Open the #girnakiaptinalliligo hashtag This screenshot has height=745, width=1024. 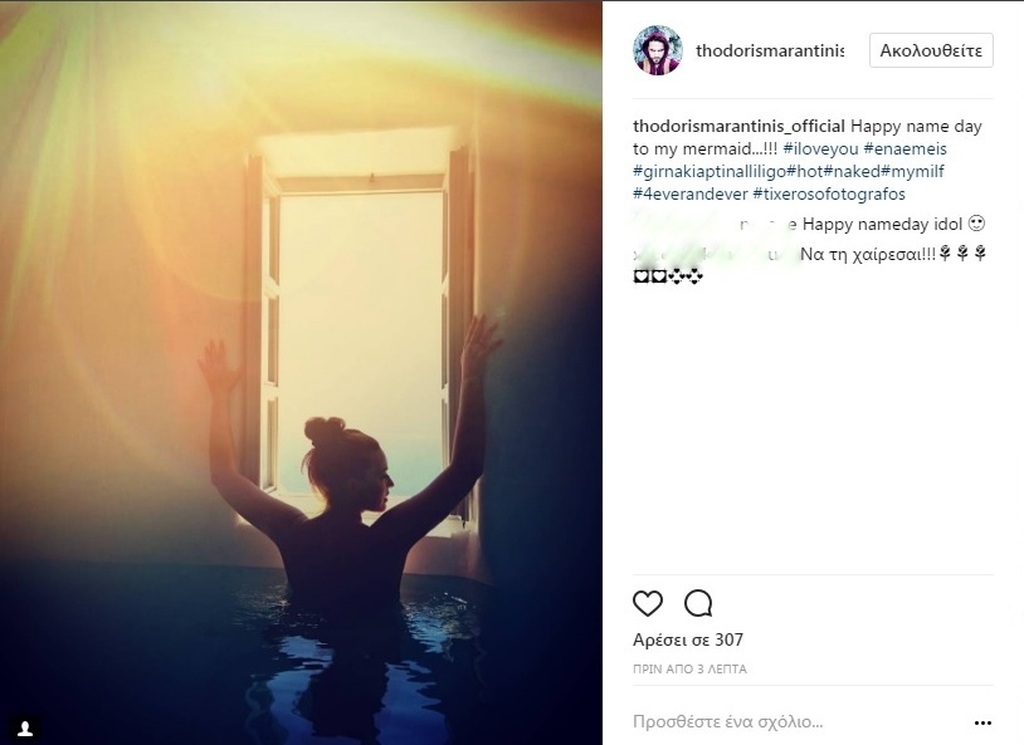(710, 172)
